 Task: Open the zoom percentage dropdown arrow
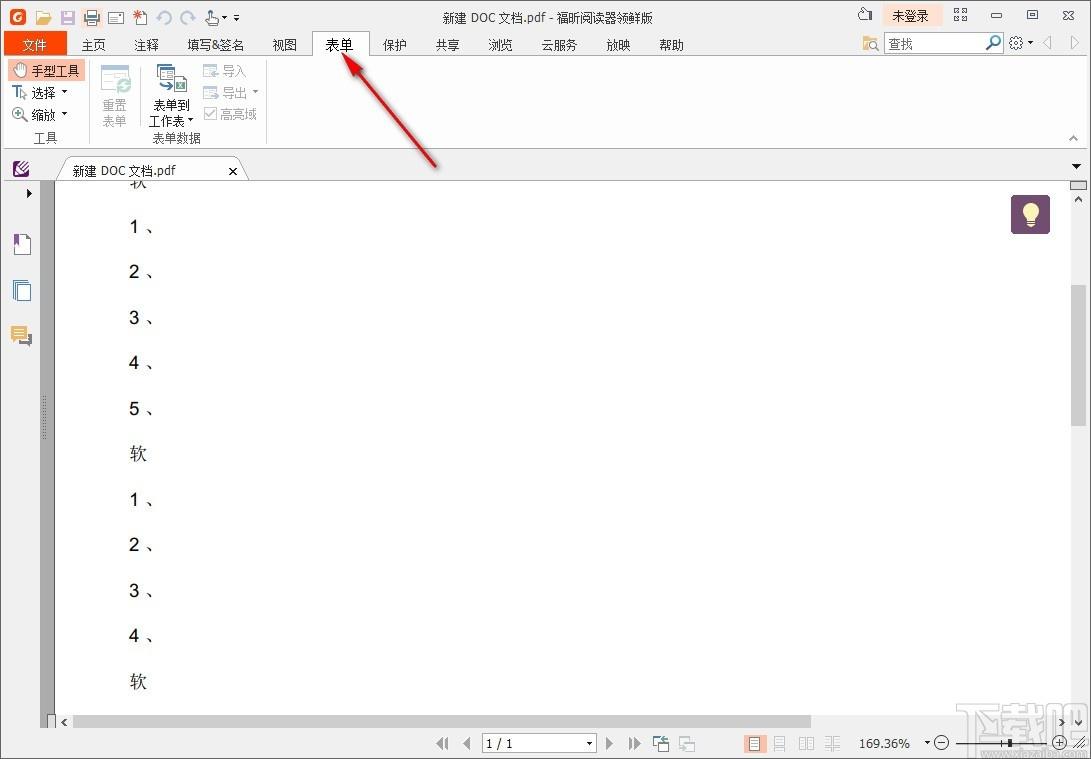[927, 743]
